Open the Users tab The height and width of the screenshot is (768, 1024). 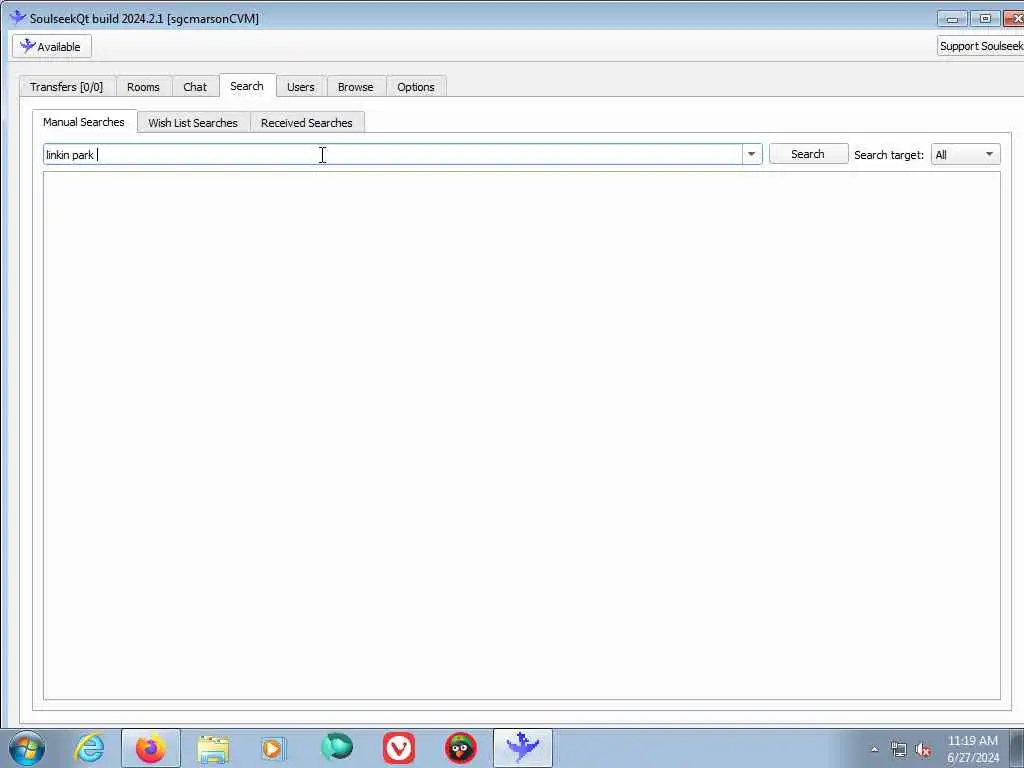301,87
